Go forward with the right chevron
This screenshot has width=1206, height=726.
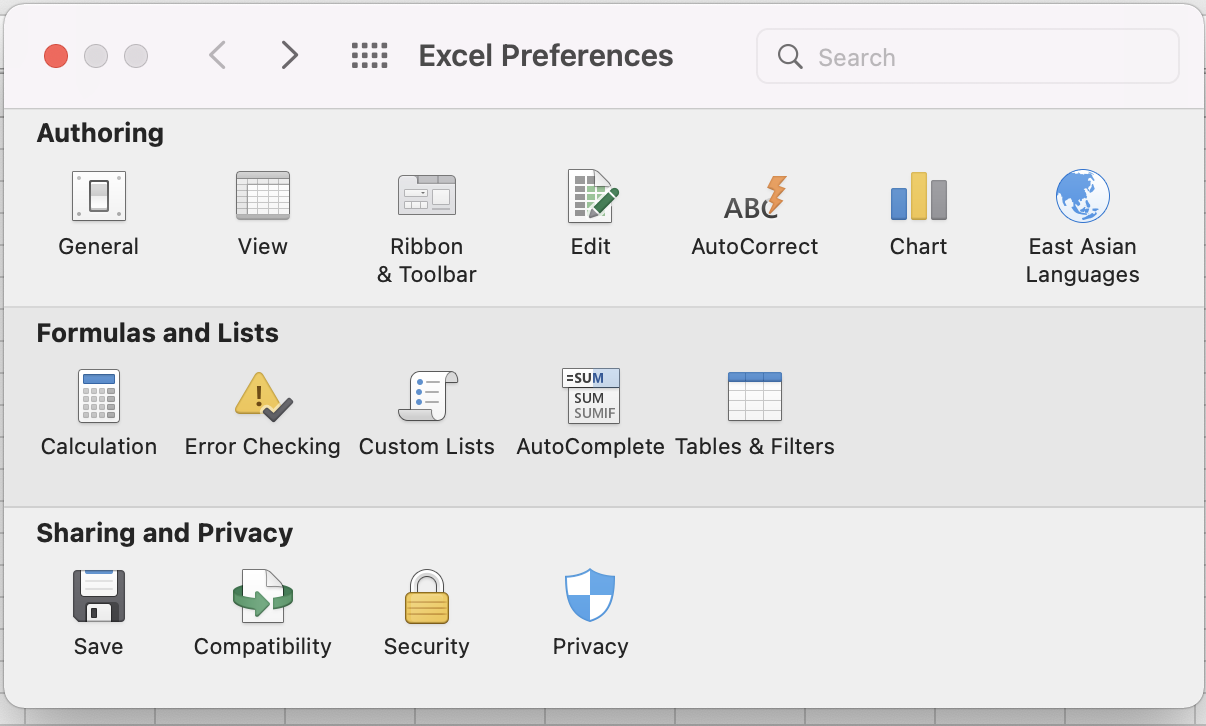click(290, 55)
